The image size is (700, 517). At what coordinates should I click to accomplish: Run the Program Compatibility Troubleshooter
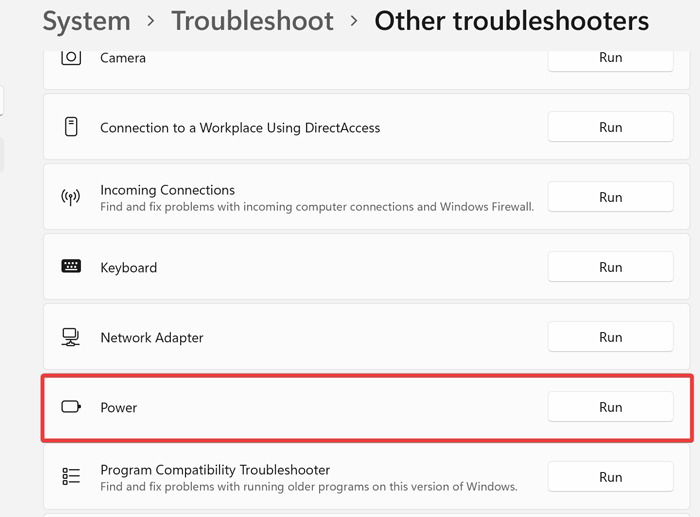(x=610, y=477)
